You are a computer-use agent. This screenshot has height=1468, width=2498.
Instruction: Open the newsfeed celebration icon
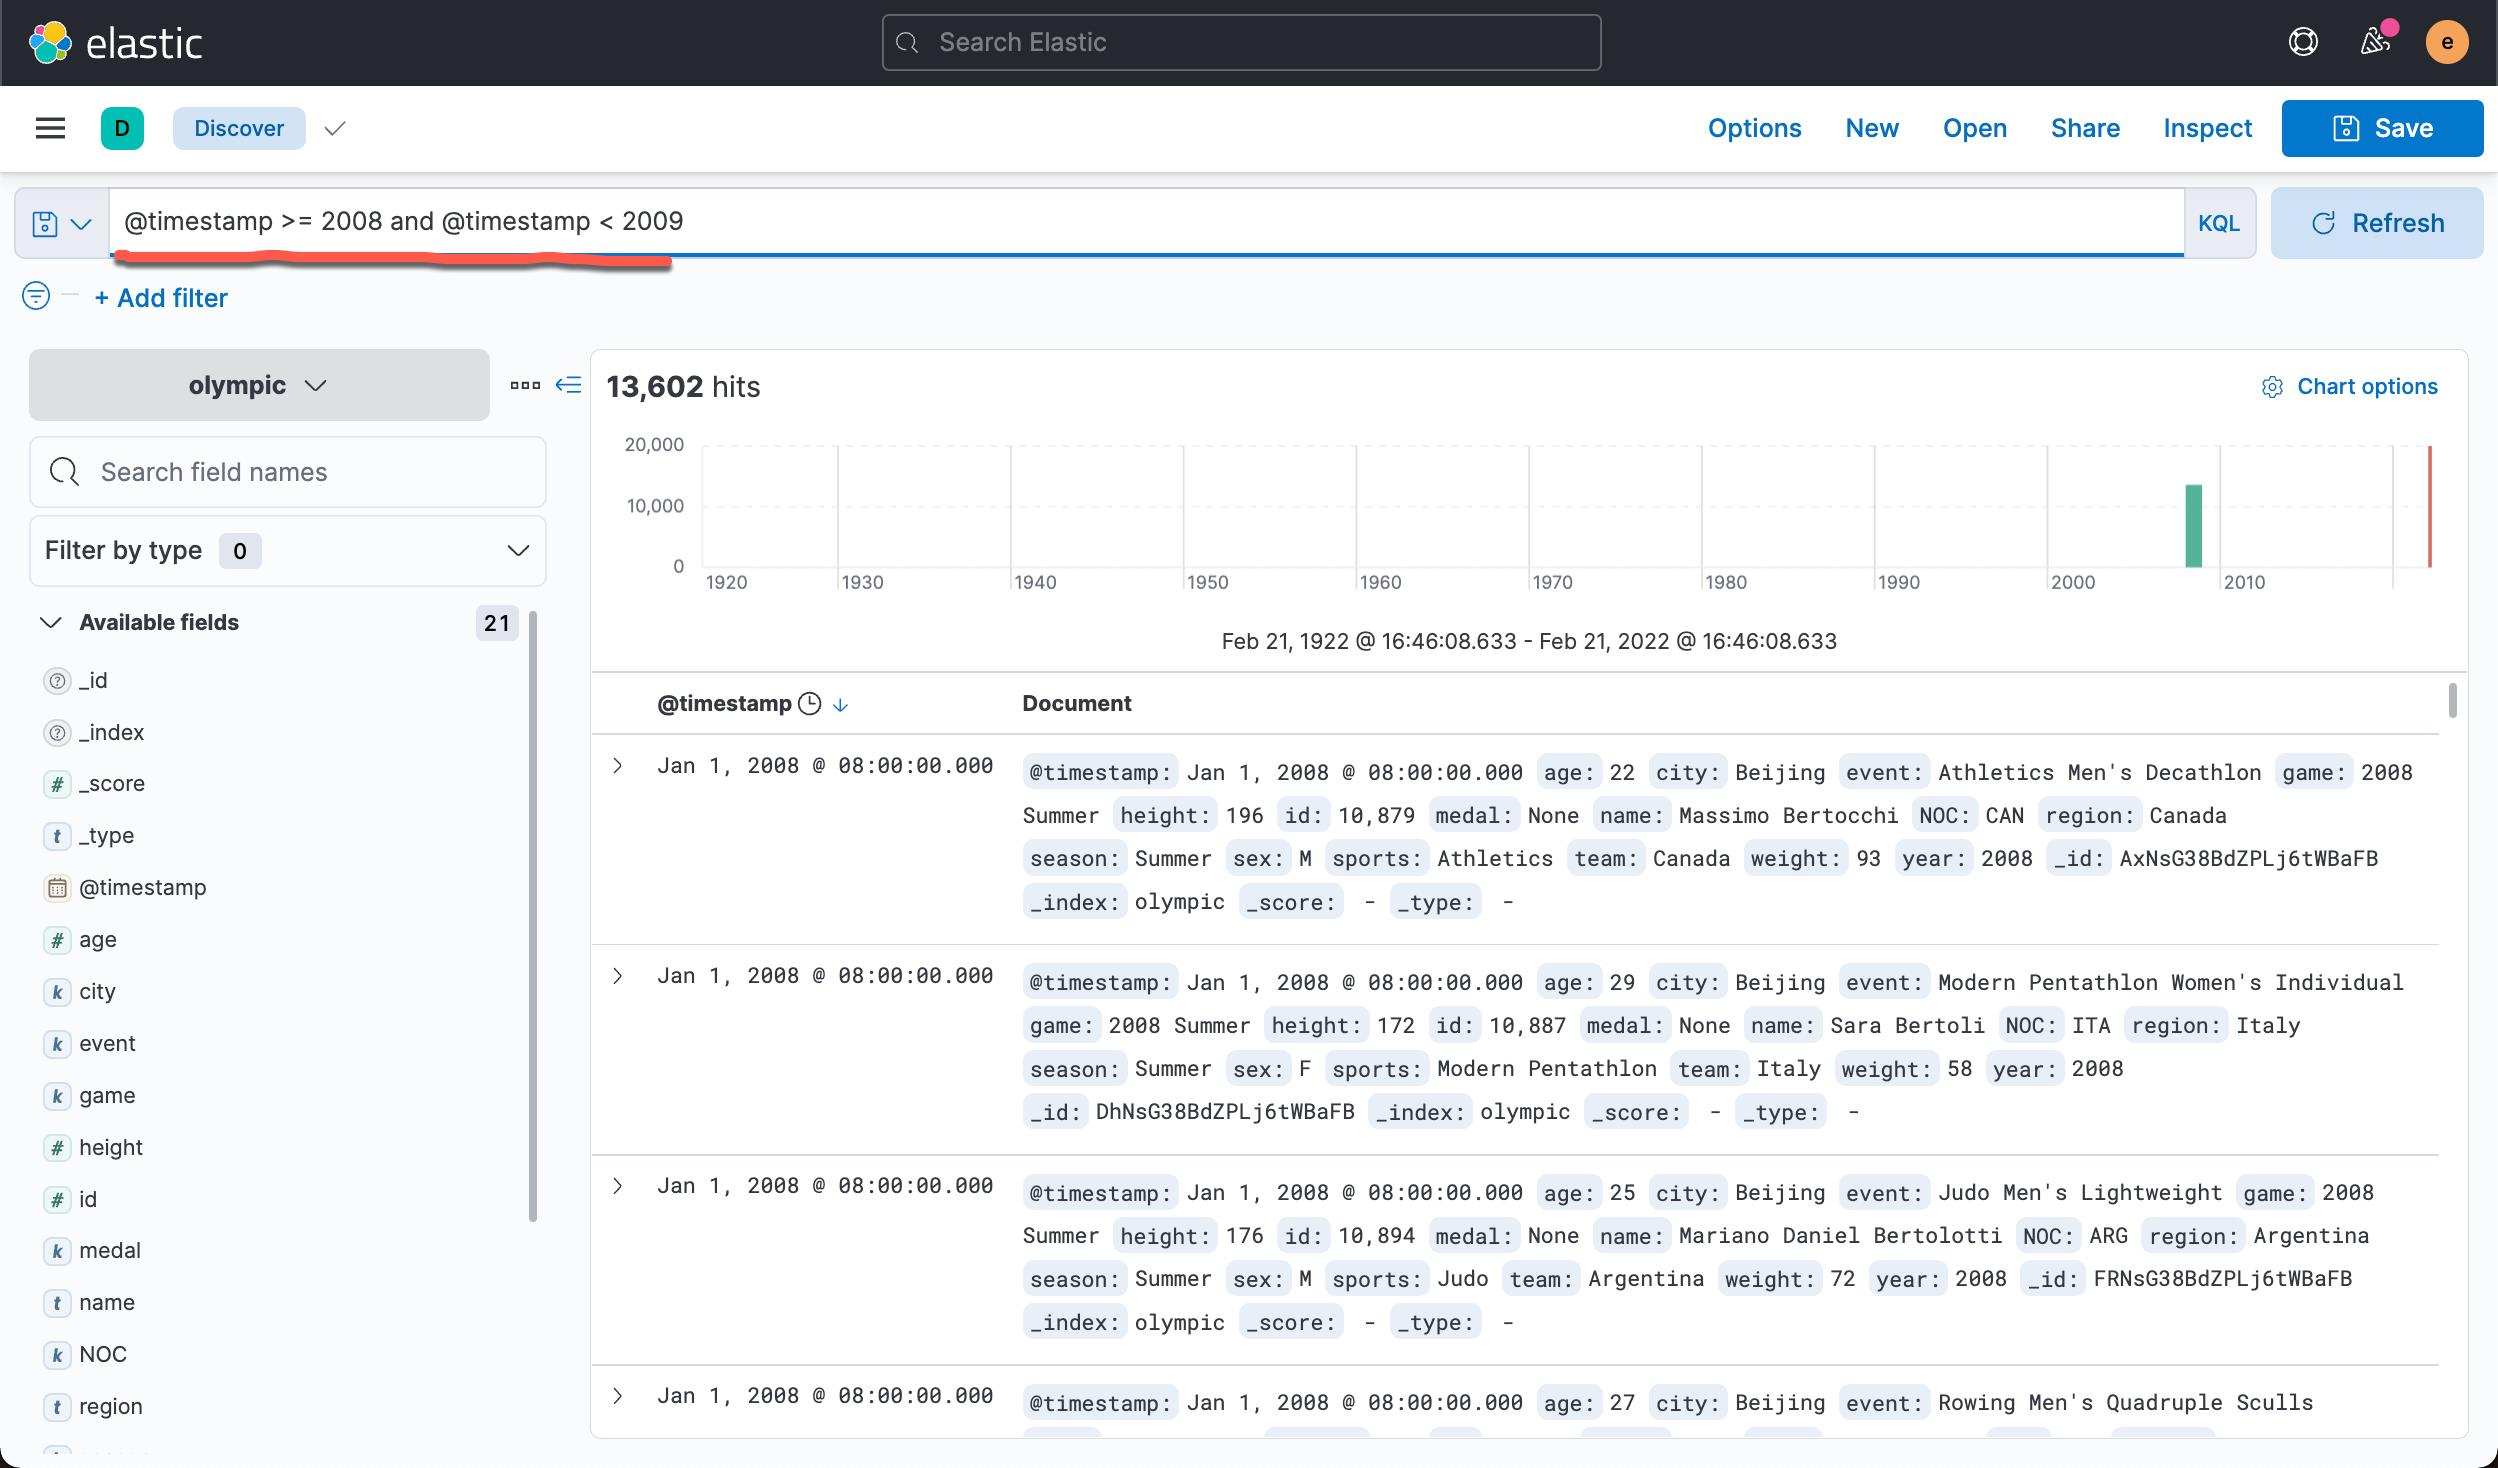[x=2375, y=41]
